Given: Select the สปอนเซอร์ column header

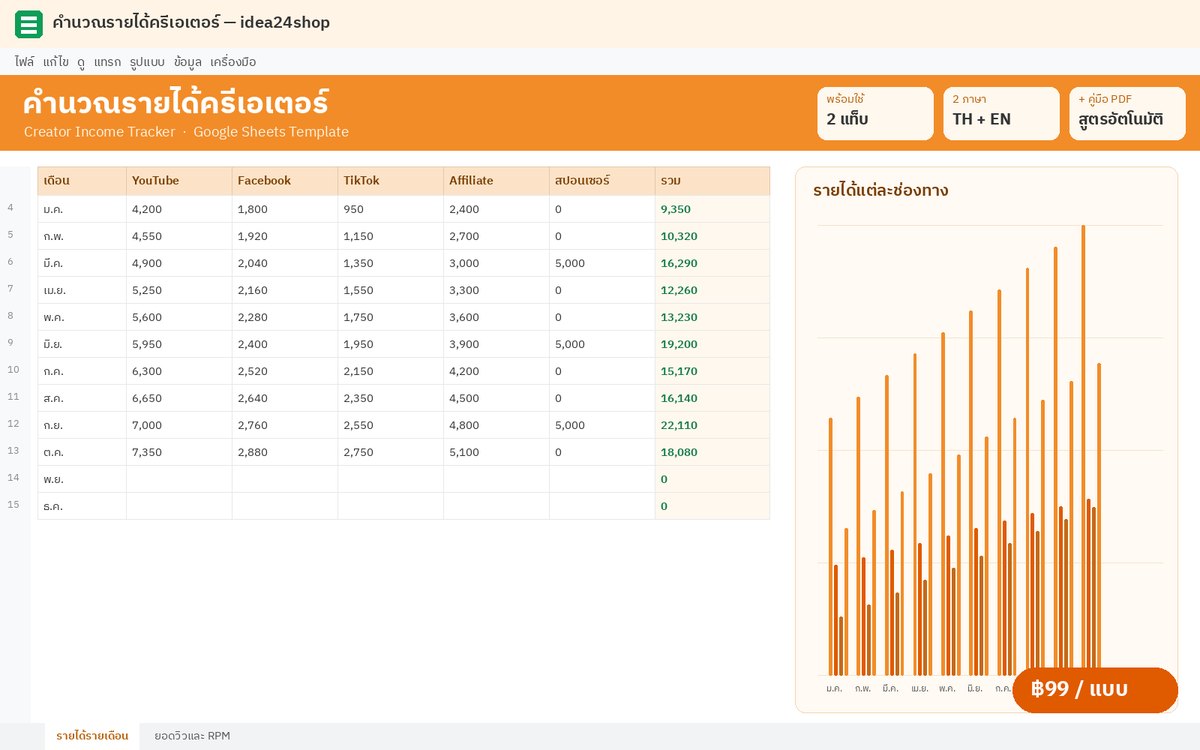Looking at the screenshot, I should (x=603, y=181).
